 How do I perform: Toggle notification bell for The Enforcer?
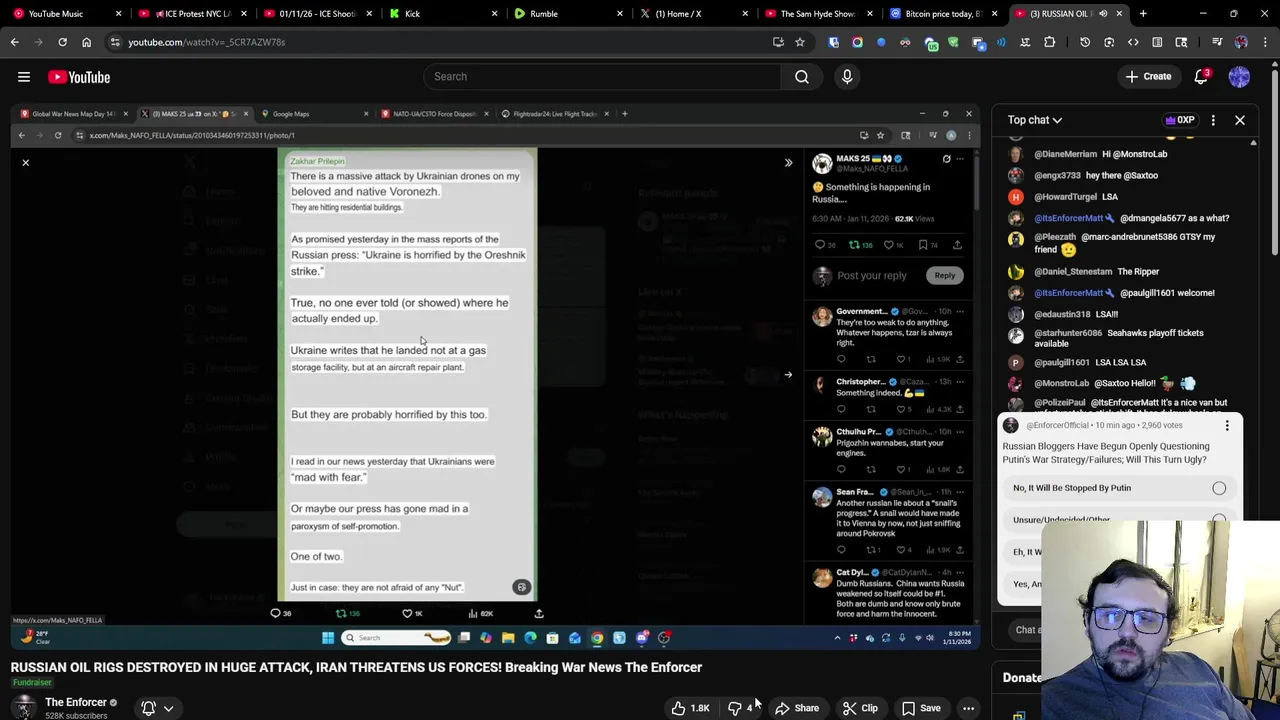(148, 708)
